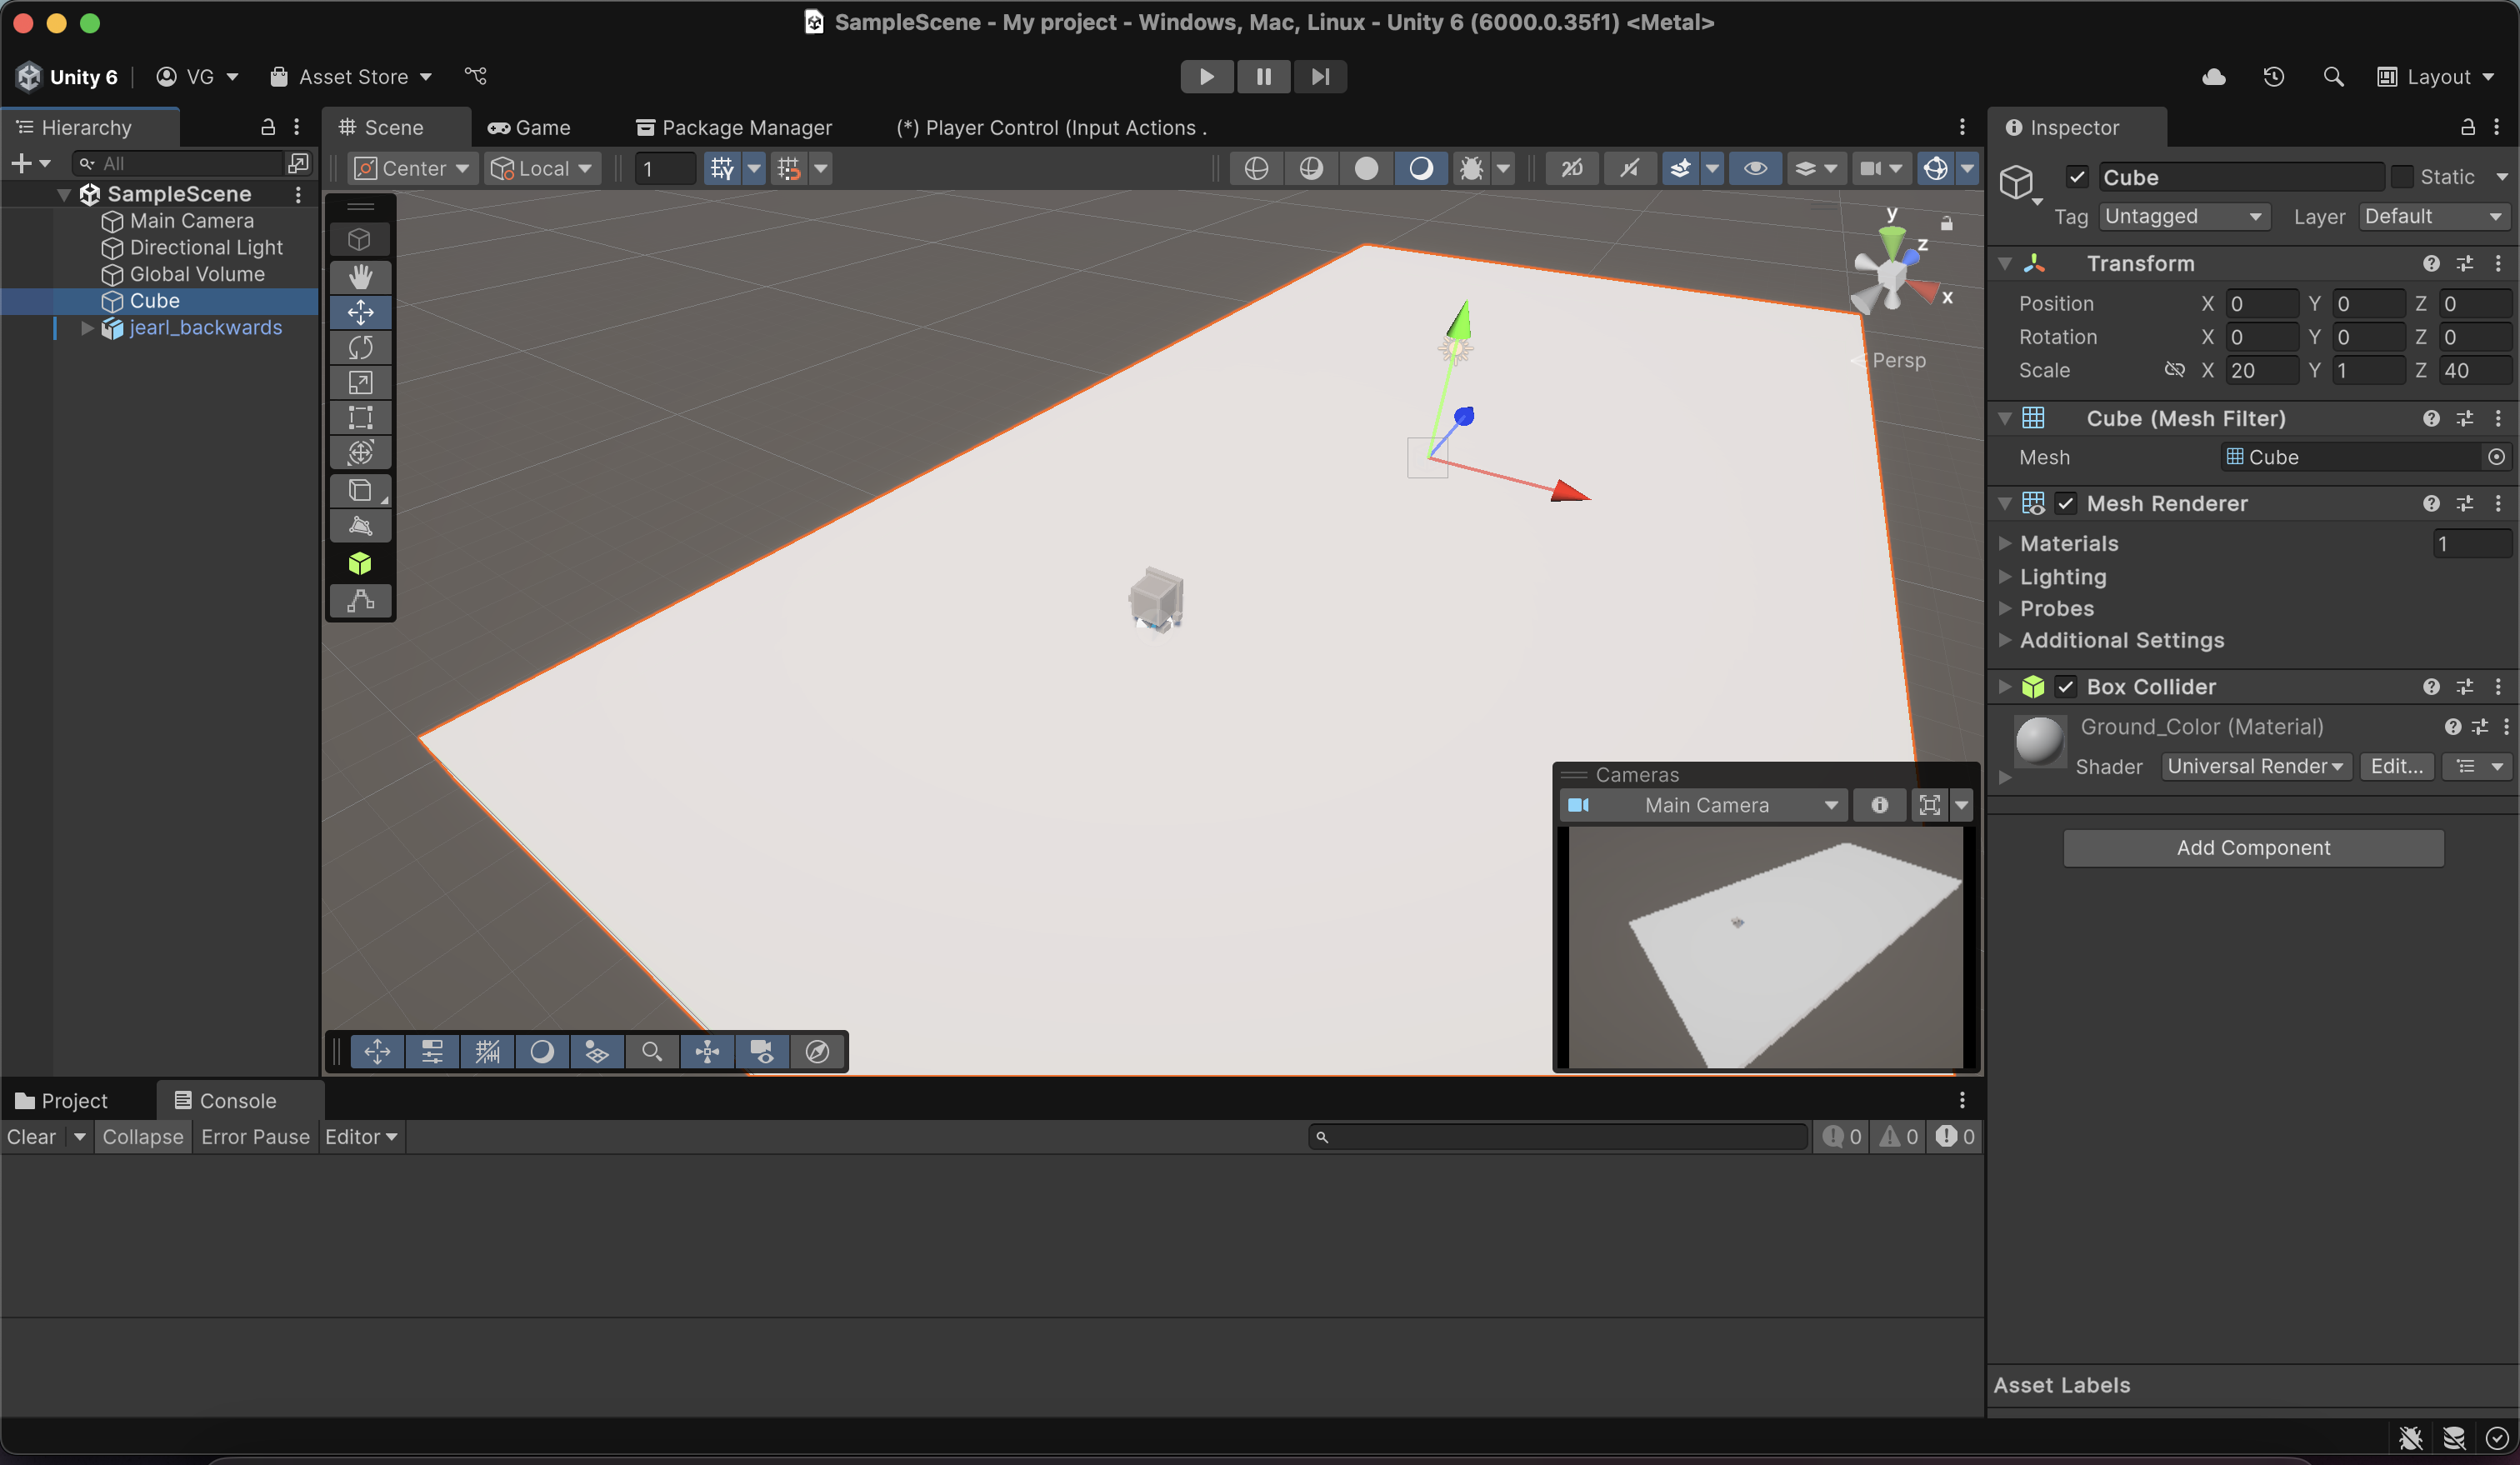Expand the Lighting section

2005,576
